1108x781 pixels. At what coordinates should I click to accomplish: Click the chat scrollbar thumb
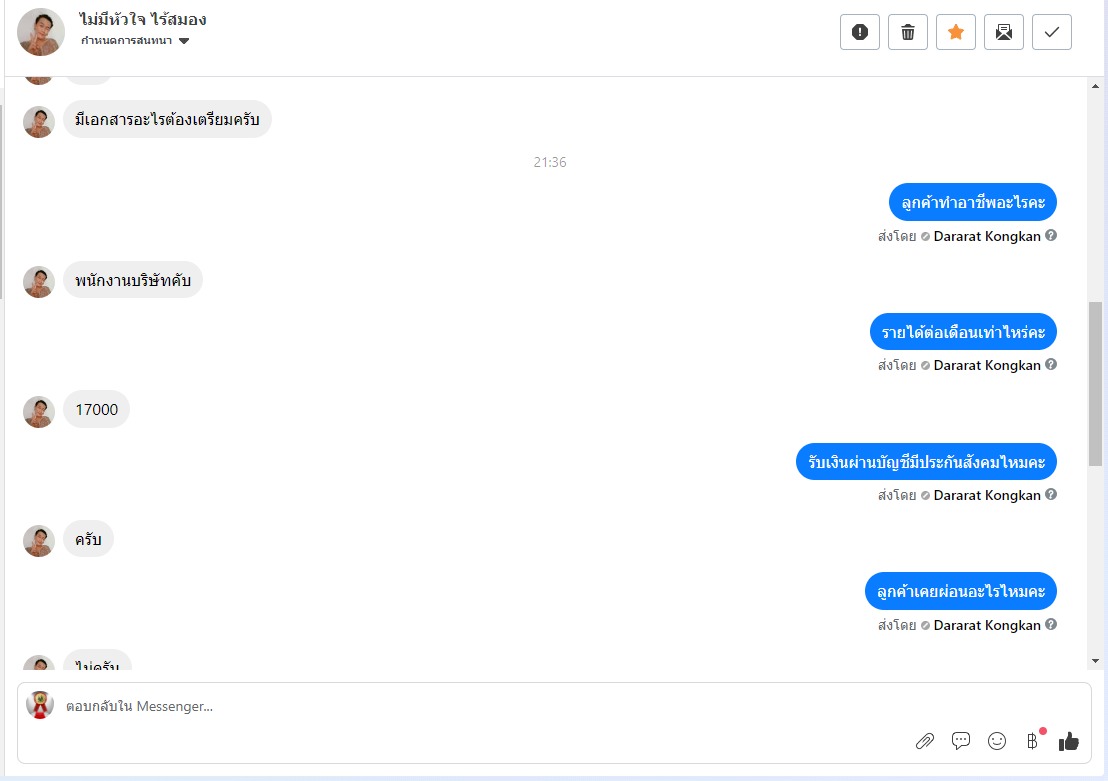pyautogui.click(x=1095, y=384)
